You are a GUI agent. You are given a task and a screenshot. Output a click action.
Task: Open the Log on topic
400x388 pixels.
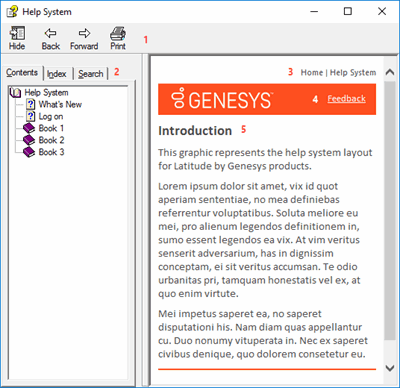coord(51,116)
